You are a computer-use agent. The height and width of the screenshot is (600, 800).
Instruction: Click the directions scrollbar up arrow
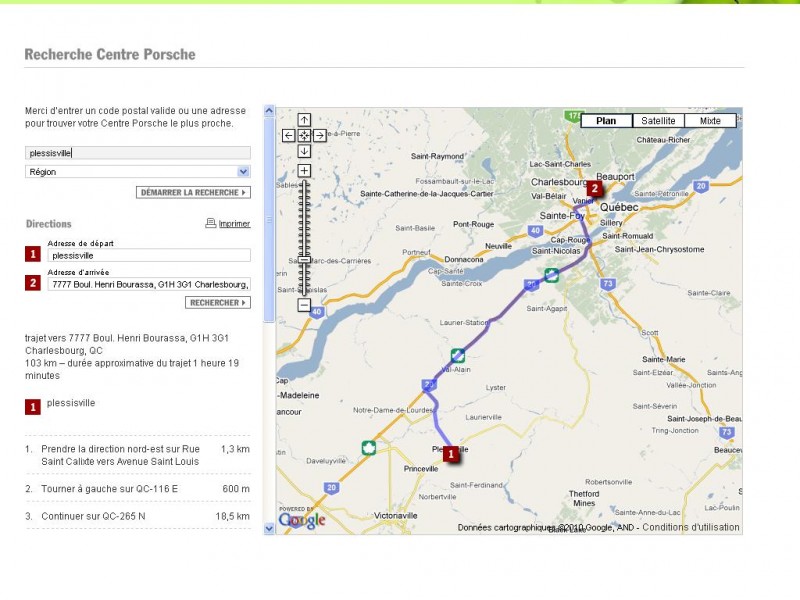pos(269,110)
